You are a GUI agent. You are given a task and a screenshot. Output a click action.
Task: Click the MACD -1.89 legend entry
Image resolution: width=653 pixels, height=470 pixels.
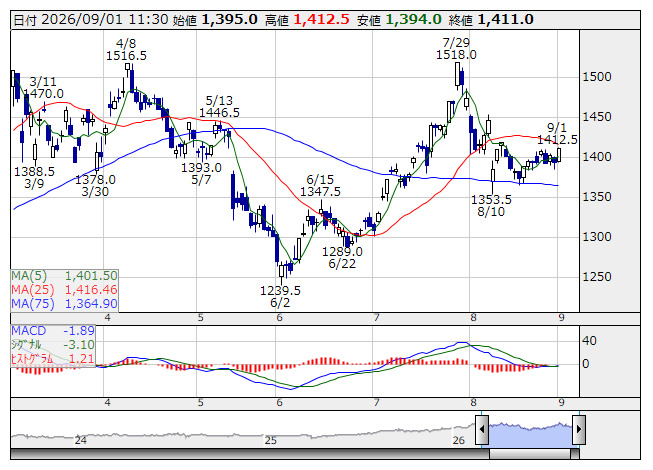(53, 331)
